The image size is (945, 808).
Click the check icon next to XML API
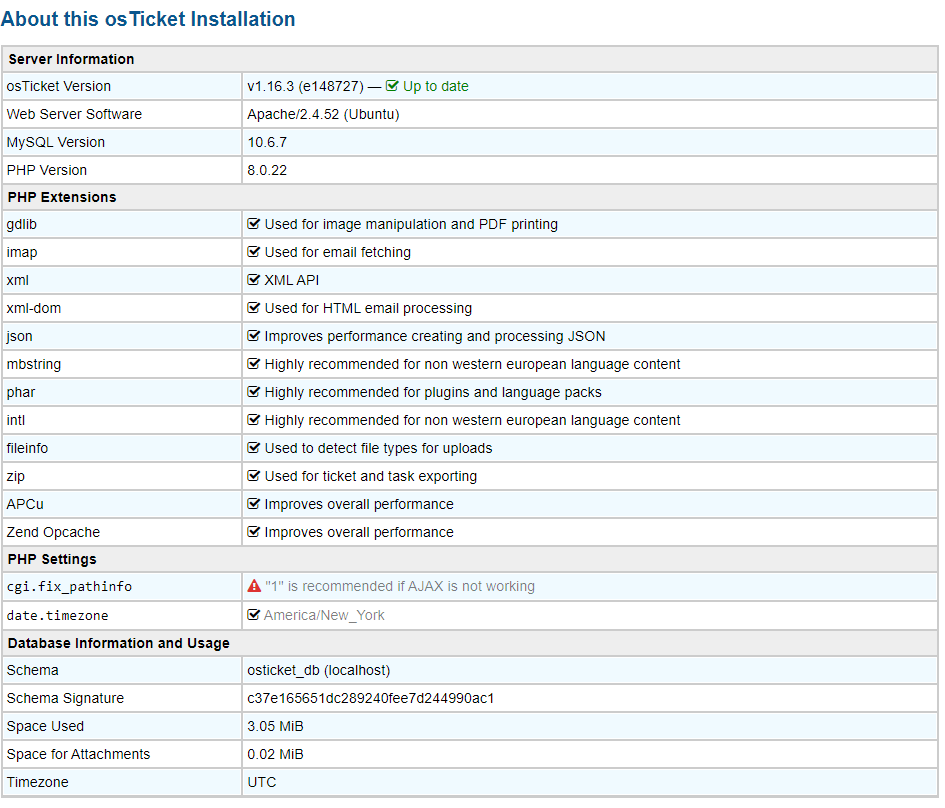point(254,280)
